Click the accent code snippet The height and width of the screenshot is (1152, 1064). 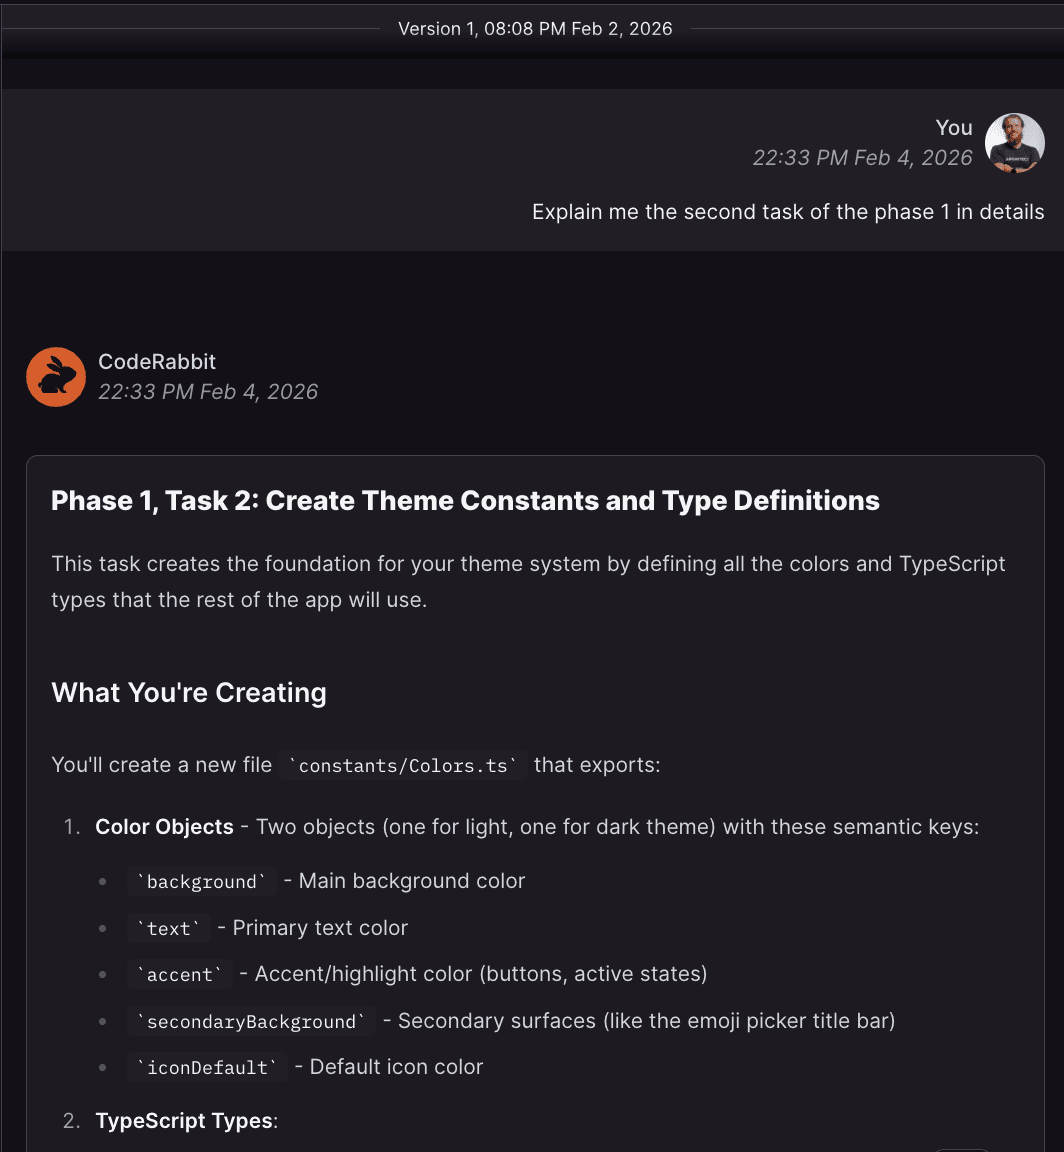(180, 975)
